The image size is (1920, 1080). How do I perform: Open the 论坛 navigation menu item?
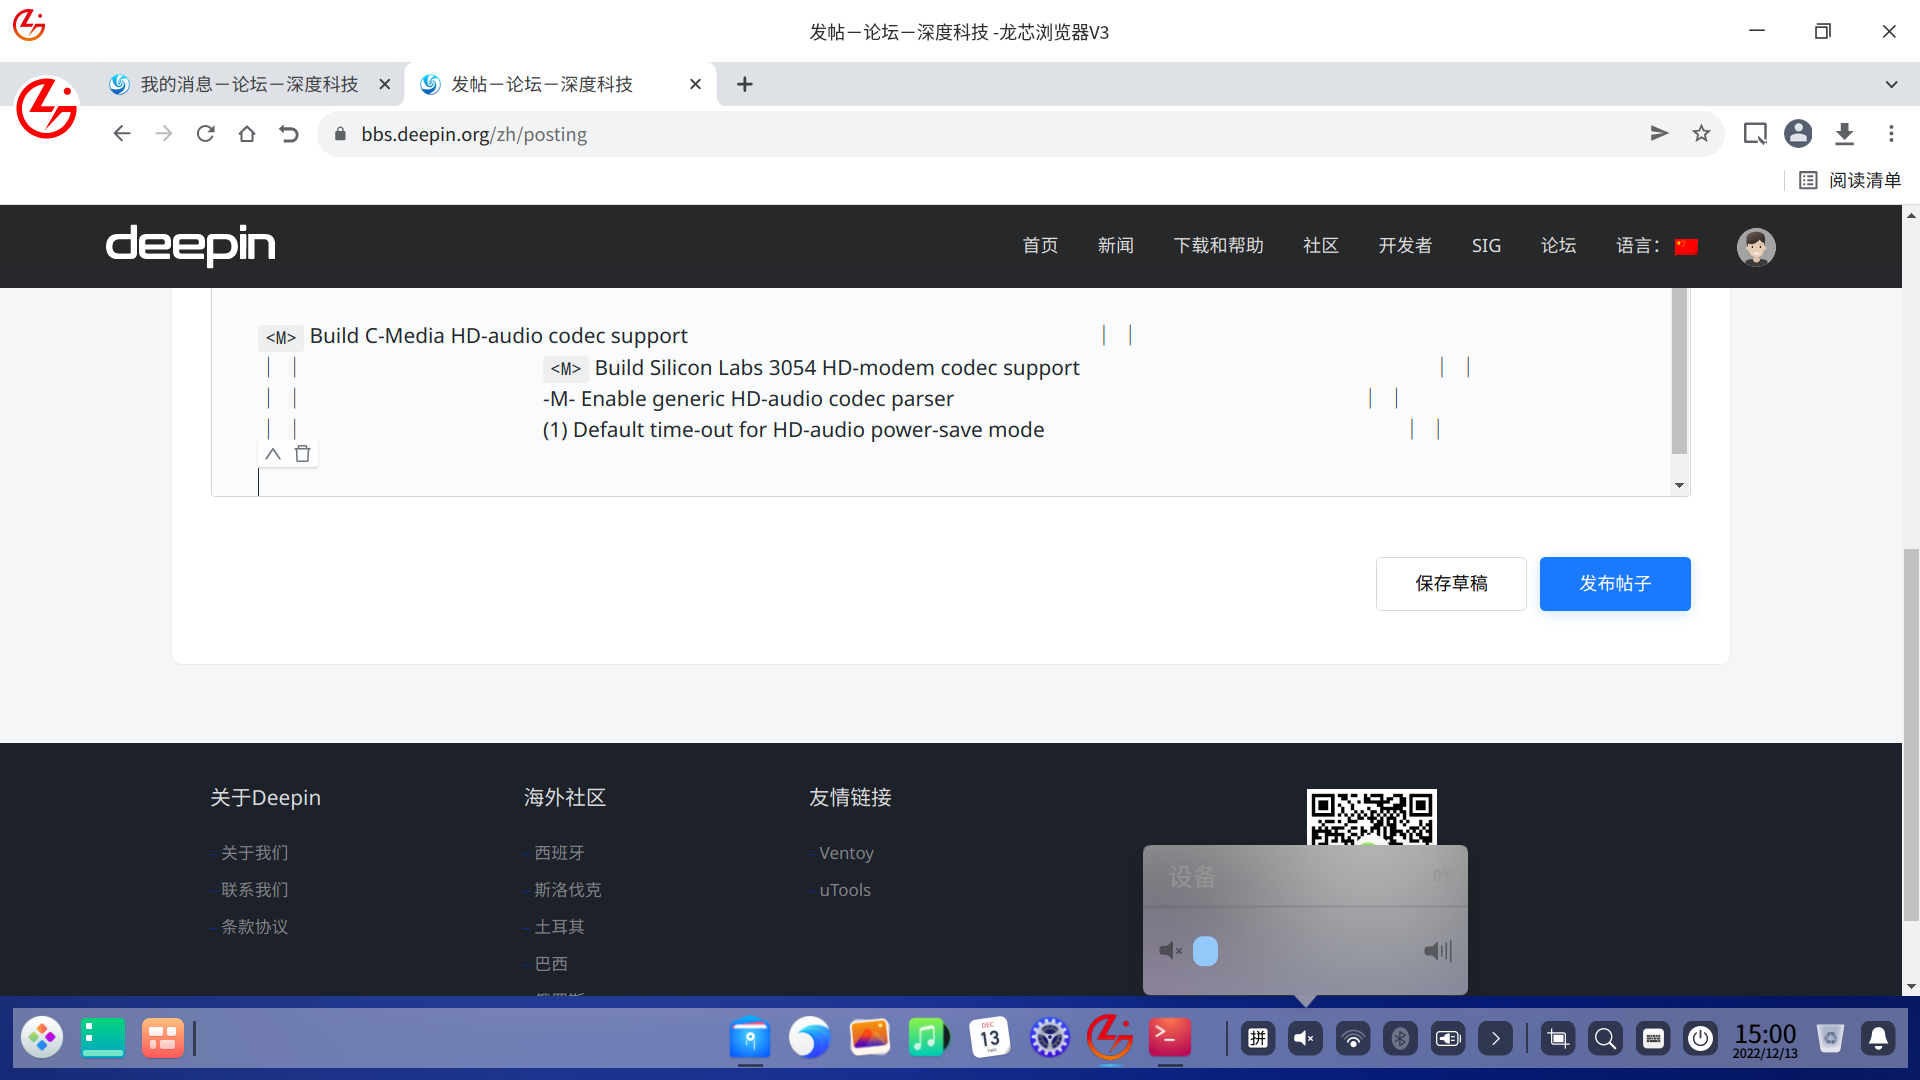click(x=1558, y=246)
